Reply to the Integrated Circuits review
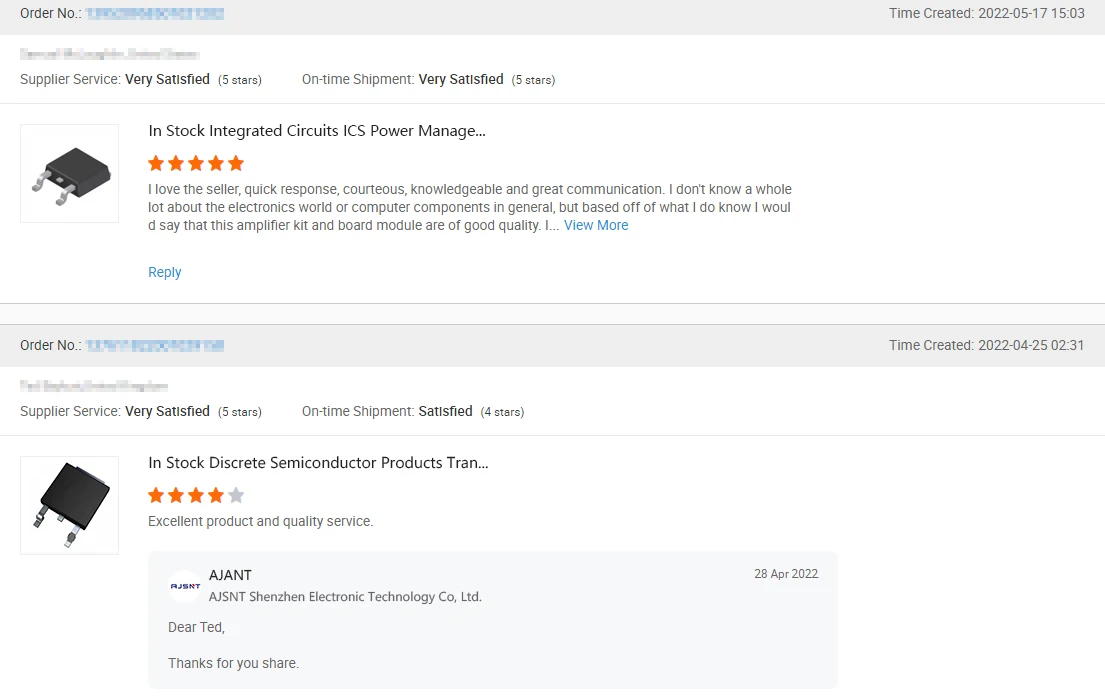 165,272
